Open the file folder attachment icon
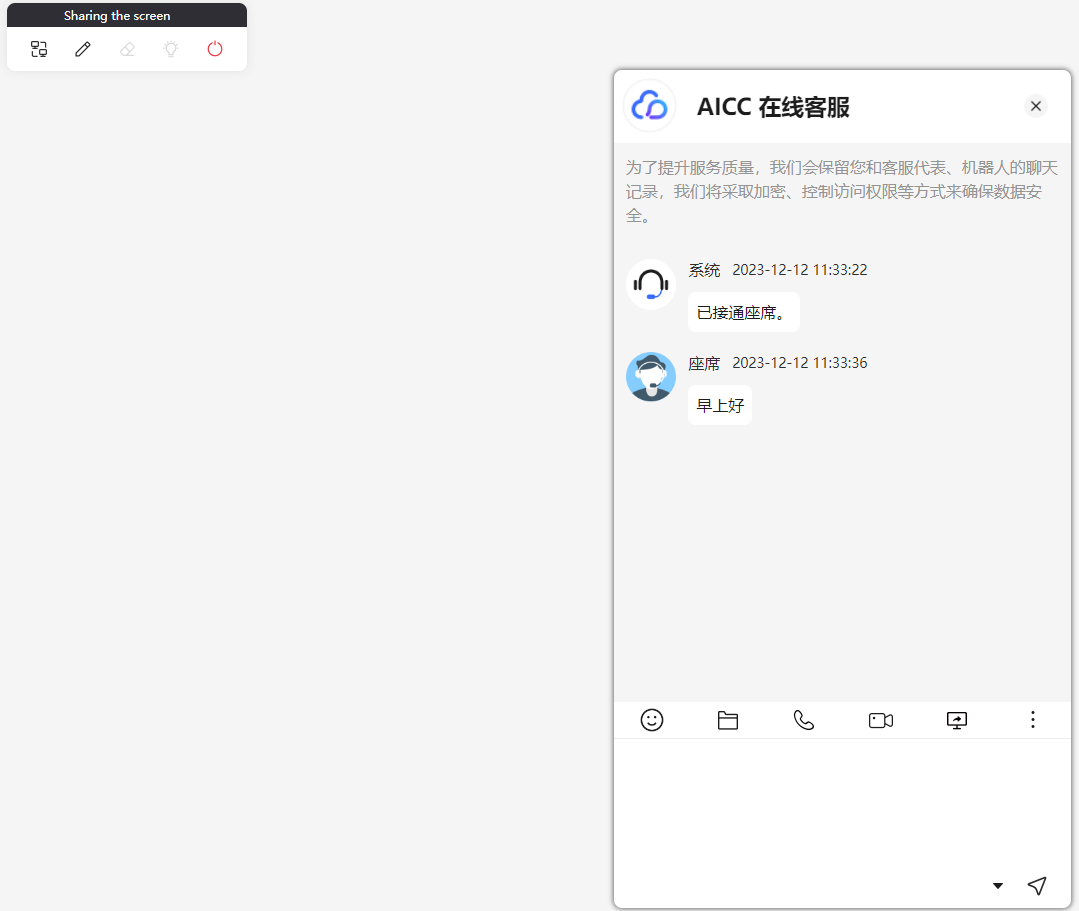 pyautogui.click(x=728, y=720)
